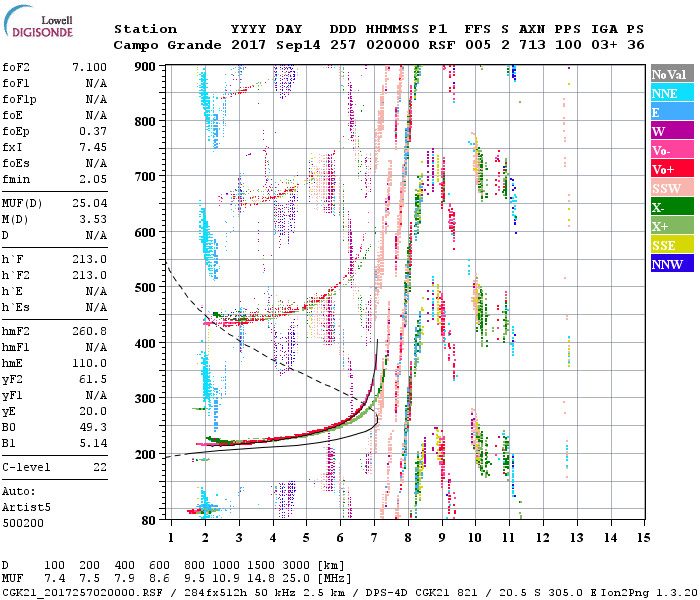The width and height of the screenshot is (700, 600).
Task: Click the C-level value 22
Action: [99, 467]
